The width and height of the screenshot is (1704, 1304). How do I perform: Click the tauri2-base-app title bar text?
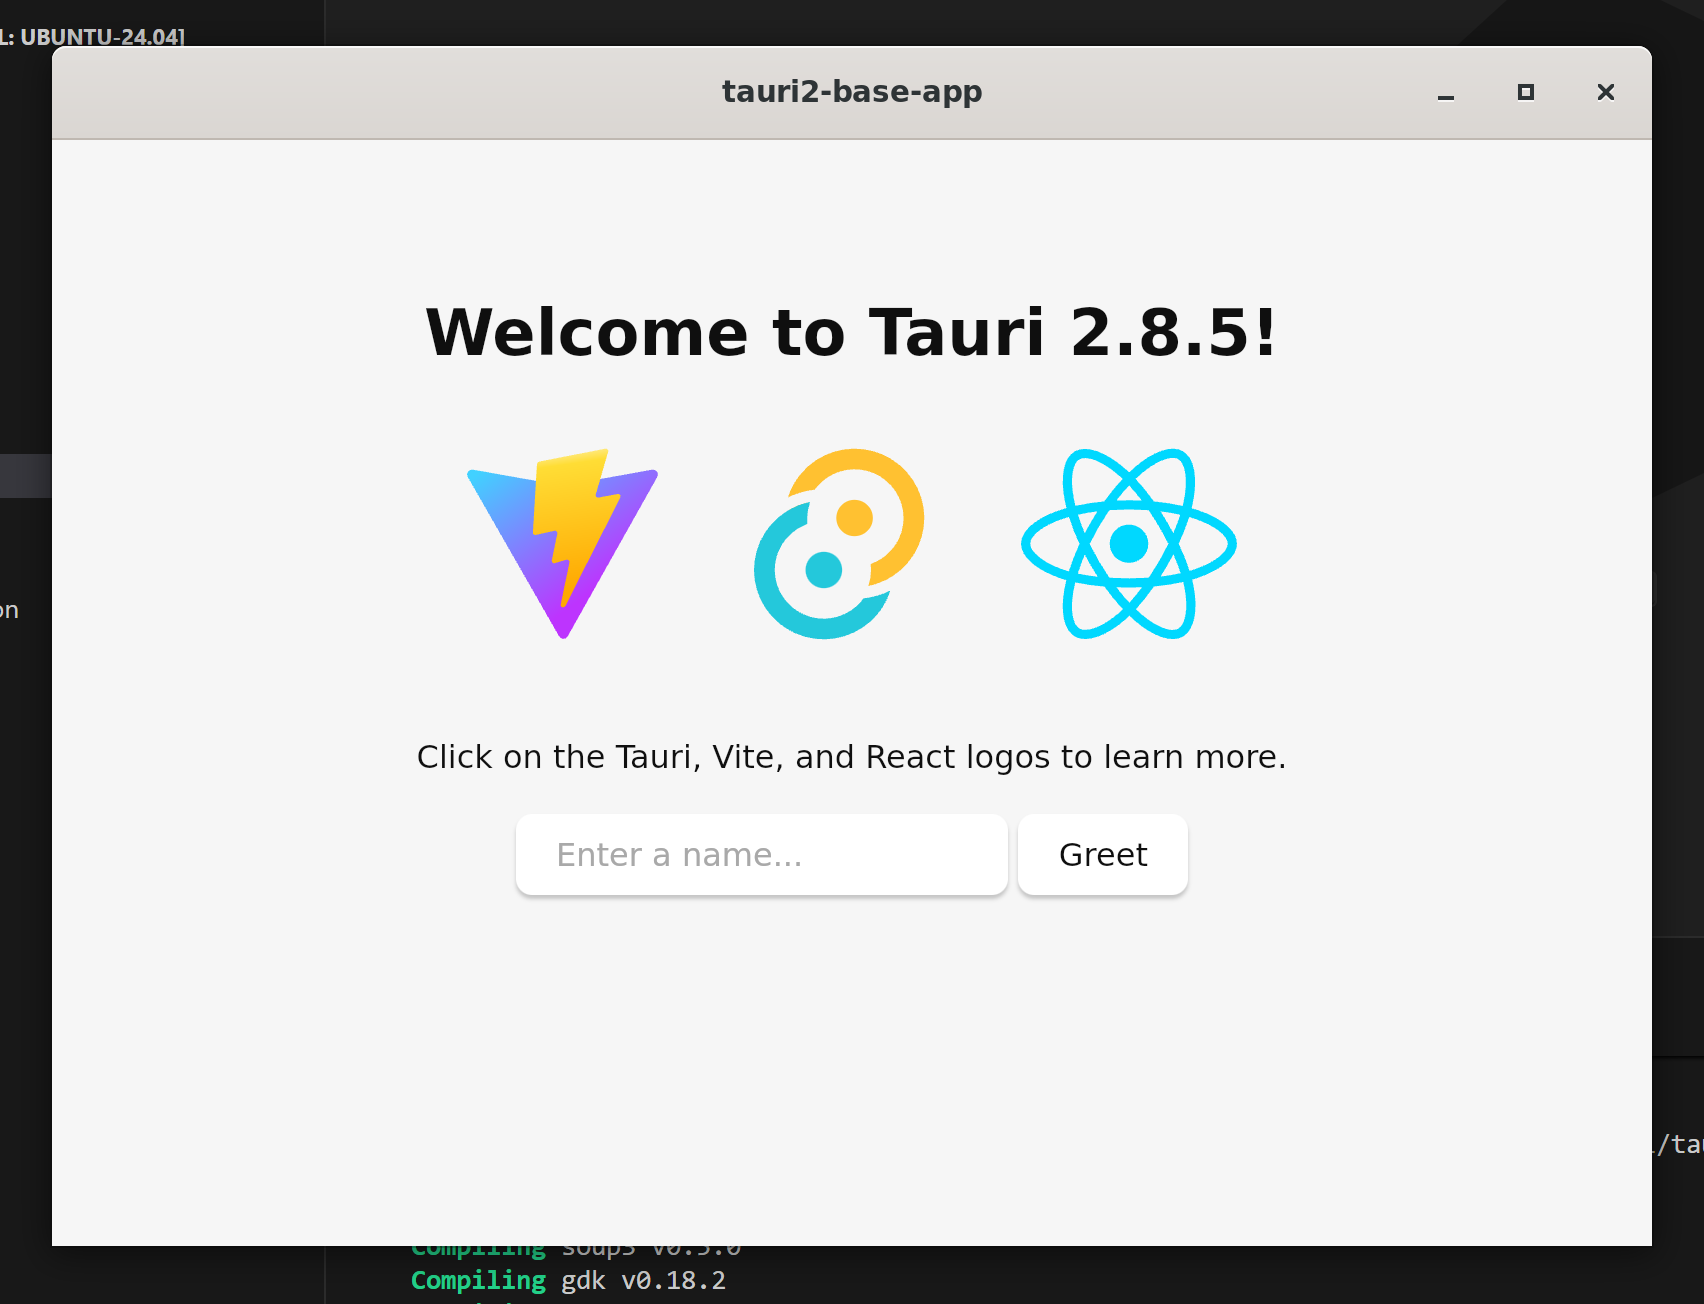coord(852,92)
